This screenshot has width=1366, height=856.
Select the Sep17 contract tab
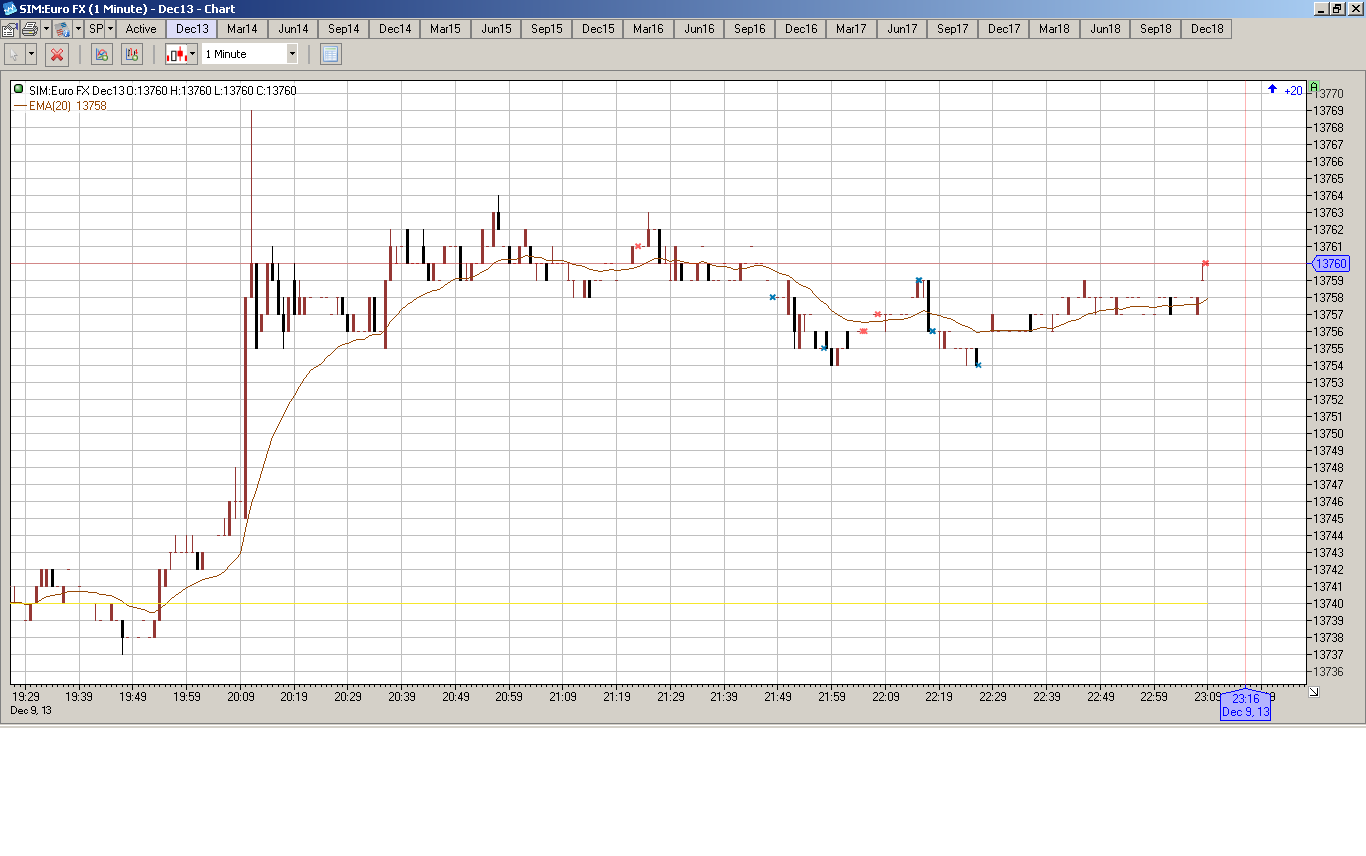[x=953, y=29]
